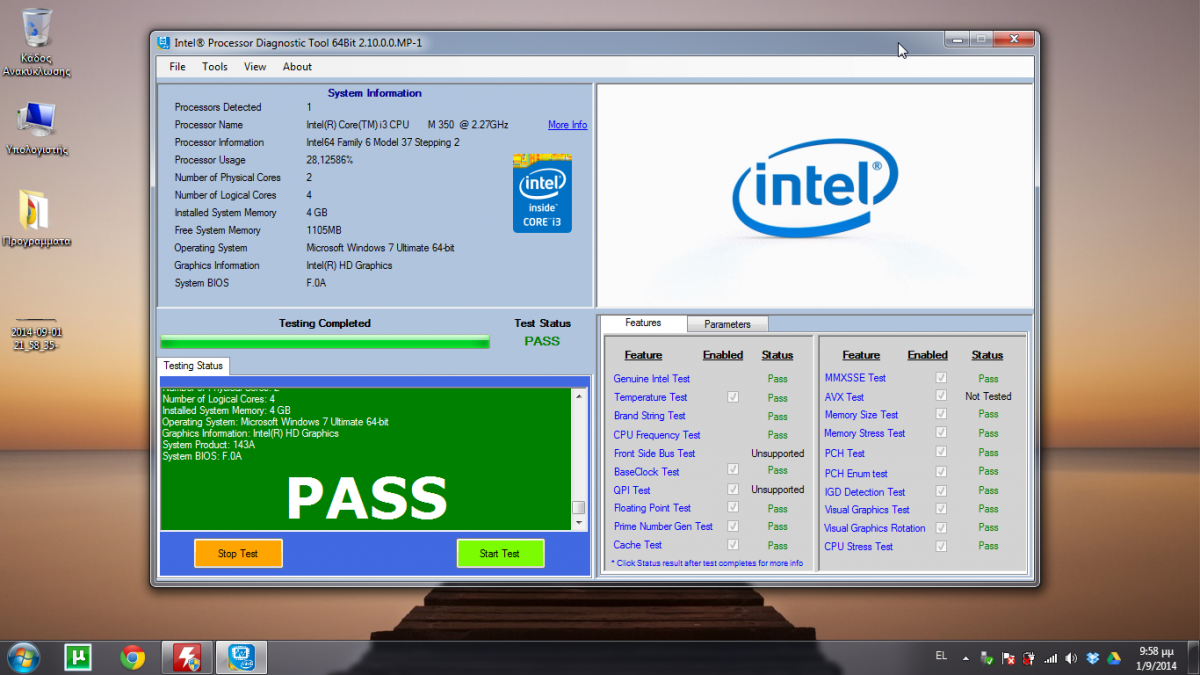Toggle the Visual Graphics Rotation checkbox

click(x=940, y=527)
